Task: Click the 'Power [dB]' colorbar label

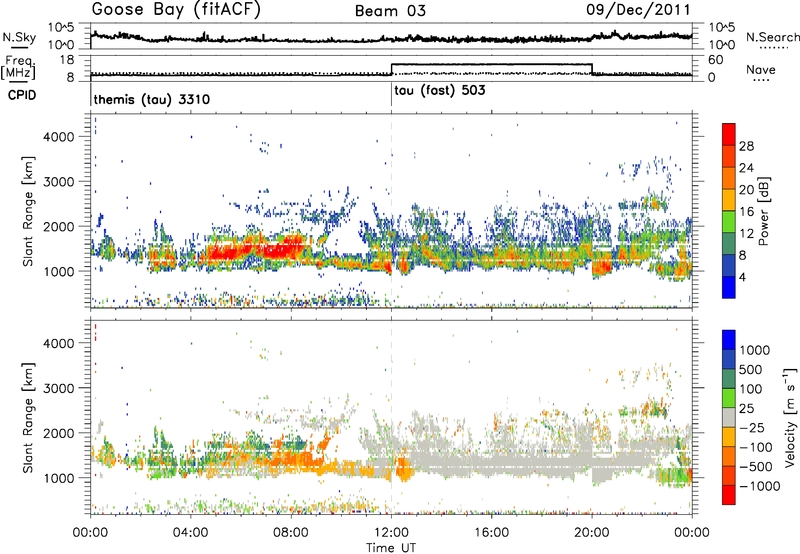Action: click(763, 211)
